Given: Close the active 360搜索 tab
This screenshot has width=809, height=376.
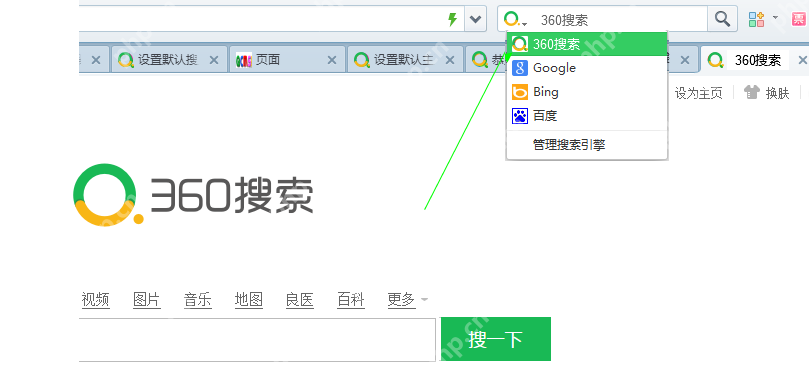Looking at the screenshot, I should click(x=803, y=60).
